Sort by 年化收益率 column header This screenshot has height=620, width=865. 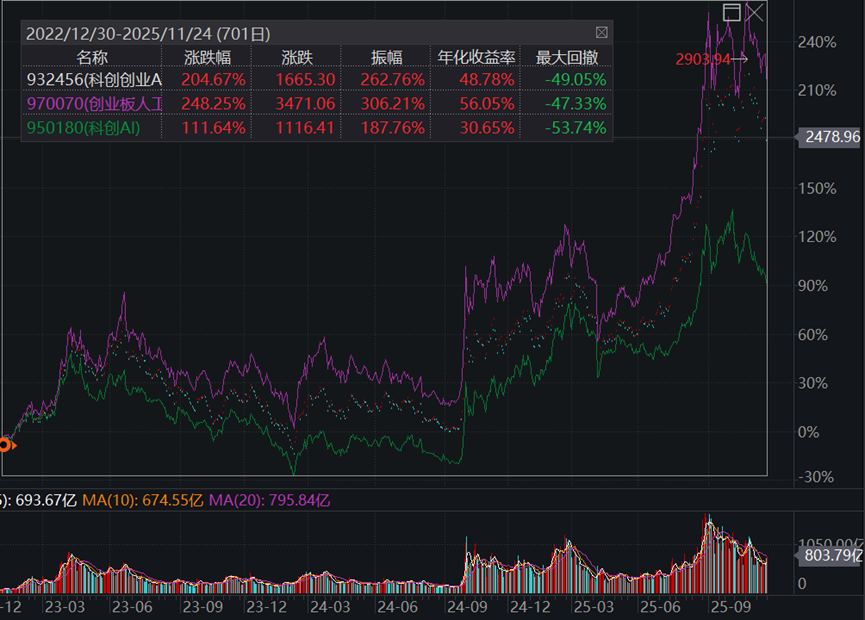coord(475,57)
